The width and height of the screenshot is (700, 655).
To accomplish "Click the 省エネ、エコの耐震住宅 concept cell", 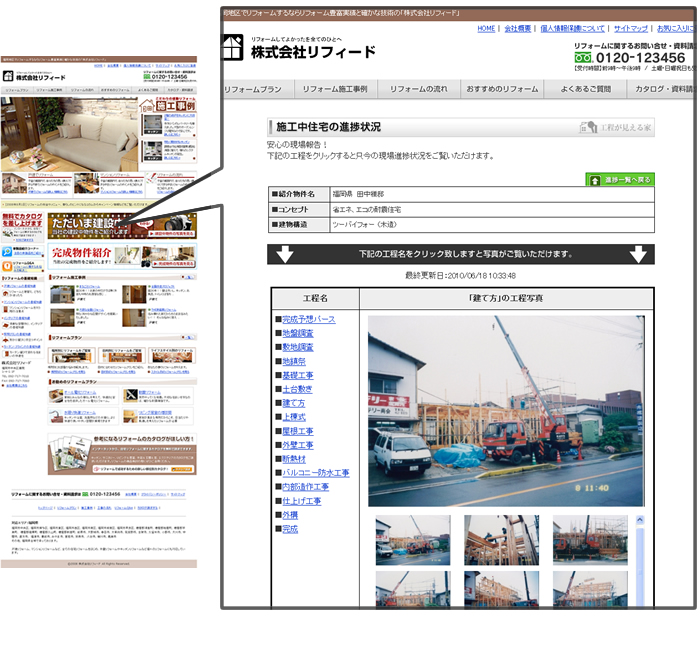I will tap(492, 209).
